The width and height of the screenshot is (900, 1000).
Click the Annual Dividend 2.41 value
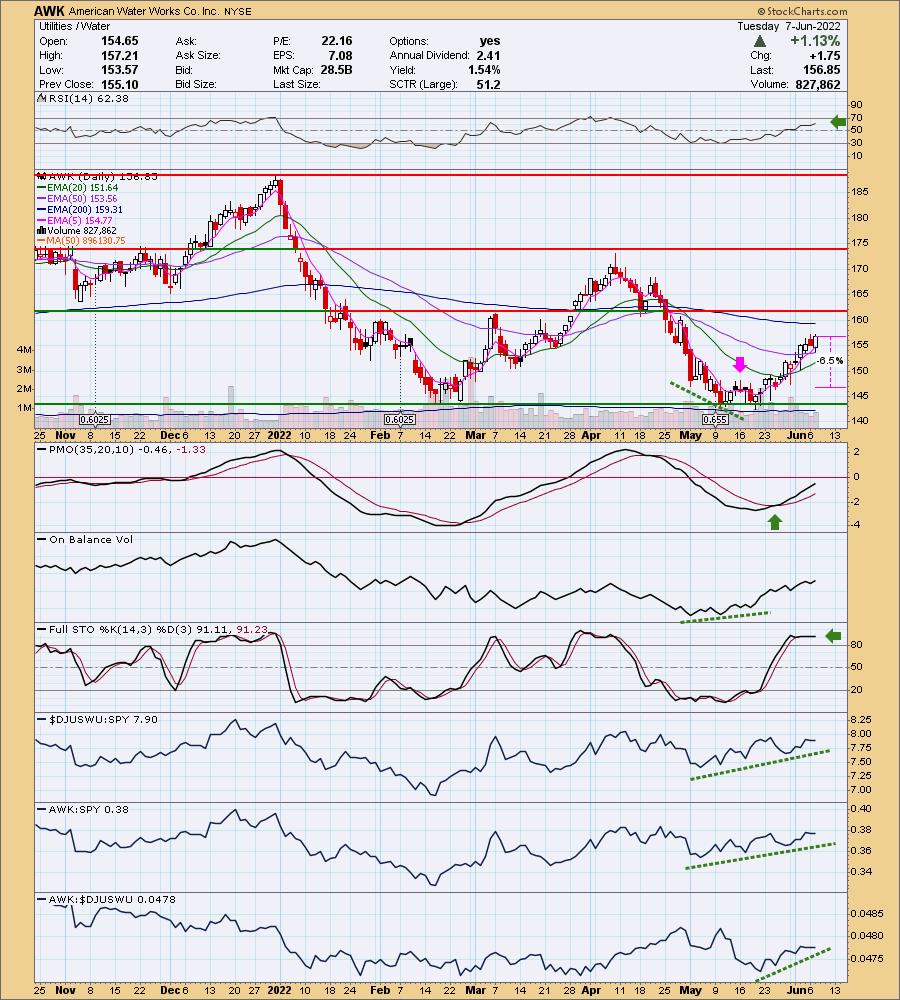(488, 55)
